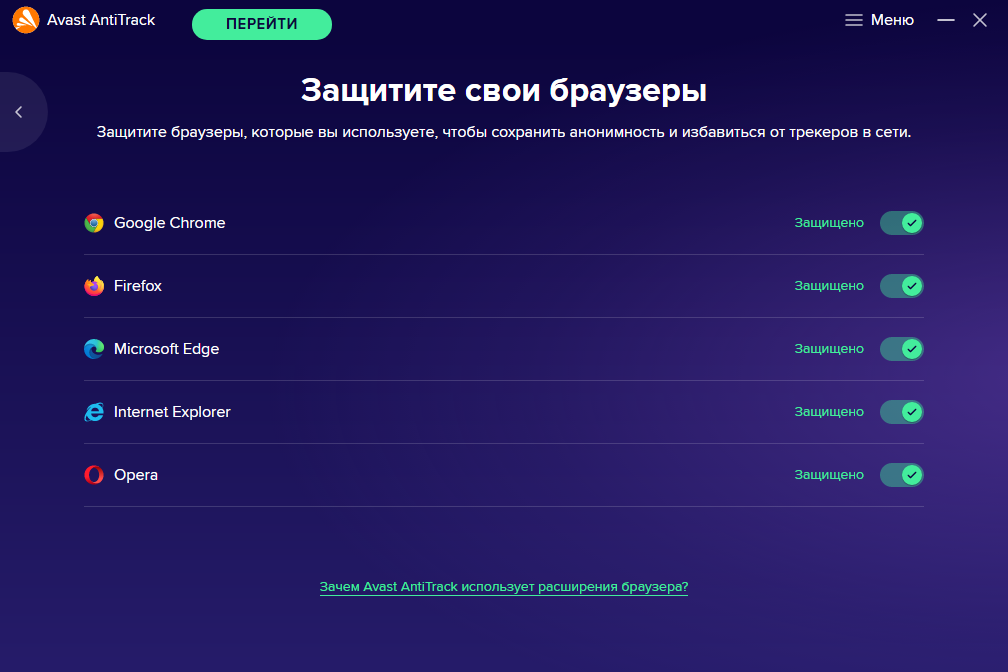Click the Avast AntiTrack logo icon

26,20
